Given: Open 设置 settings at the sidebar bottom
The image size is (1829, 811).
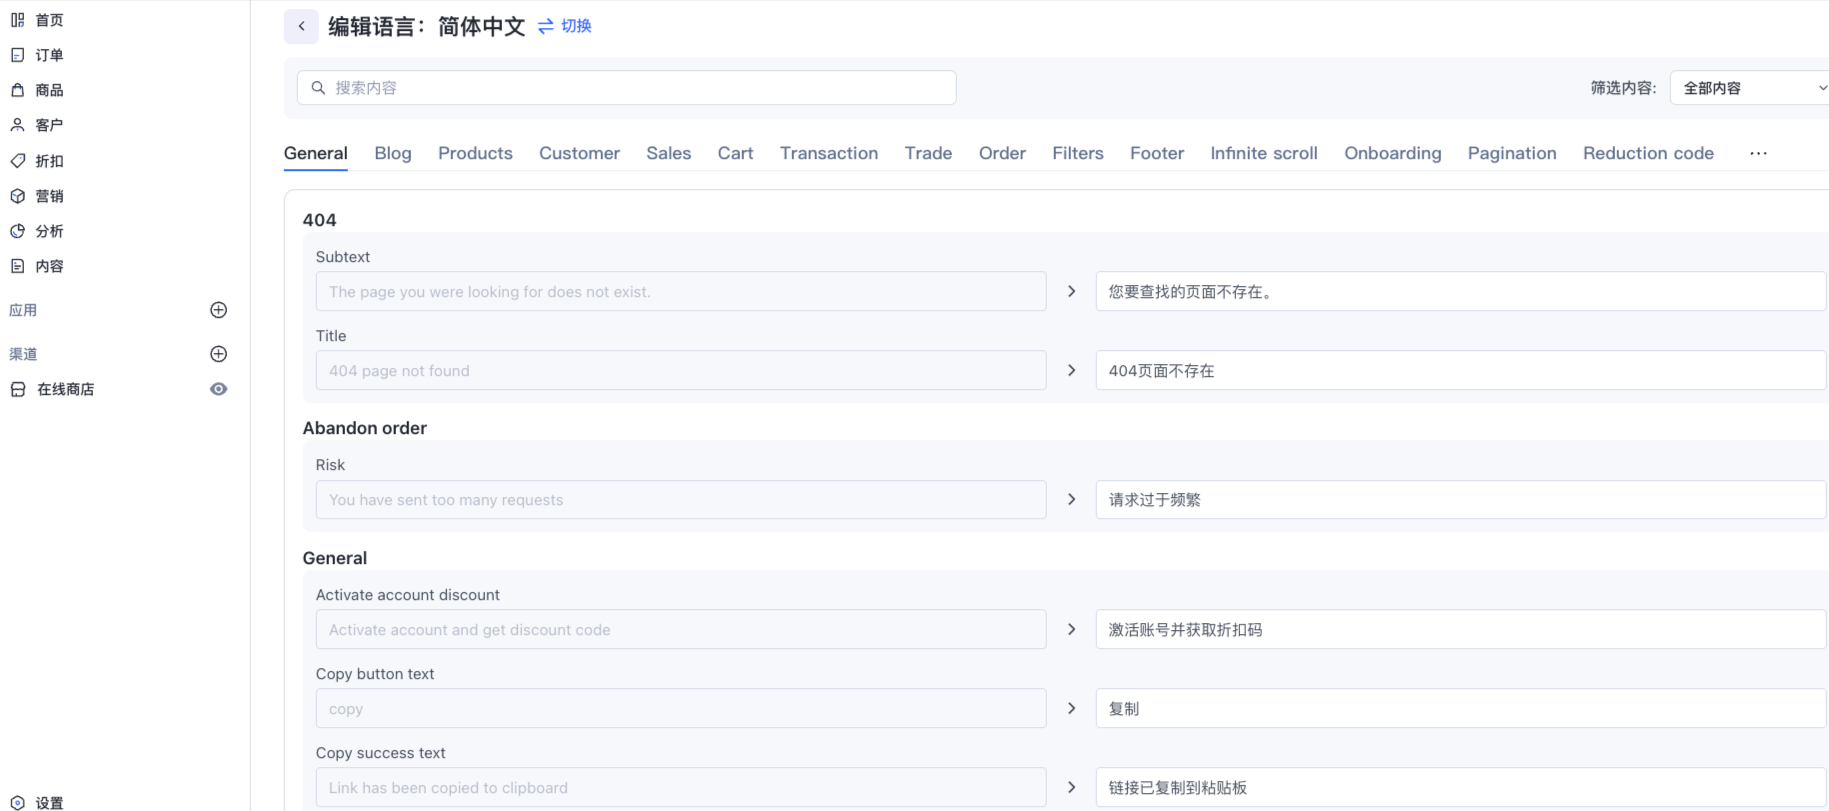Looking at the screenshot, I should [x=48, y=802].
